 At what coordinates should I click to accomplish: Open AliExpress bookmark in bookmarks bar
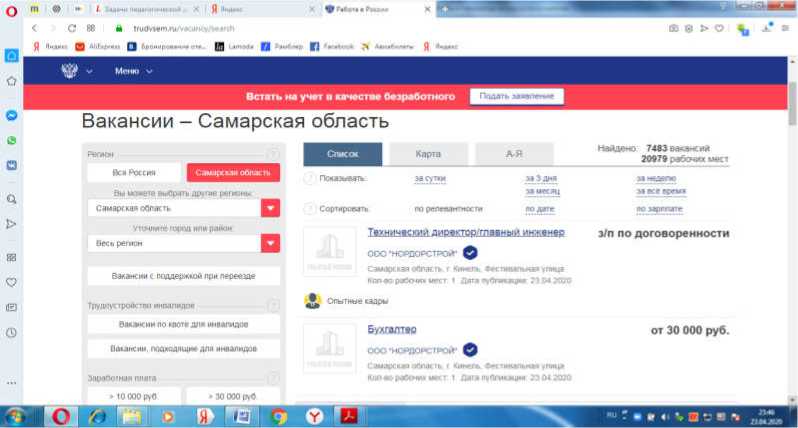(98, 46)
